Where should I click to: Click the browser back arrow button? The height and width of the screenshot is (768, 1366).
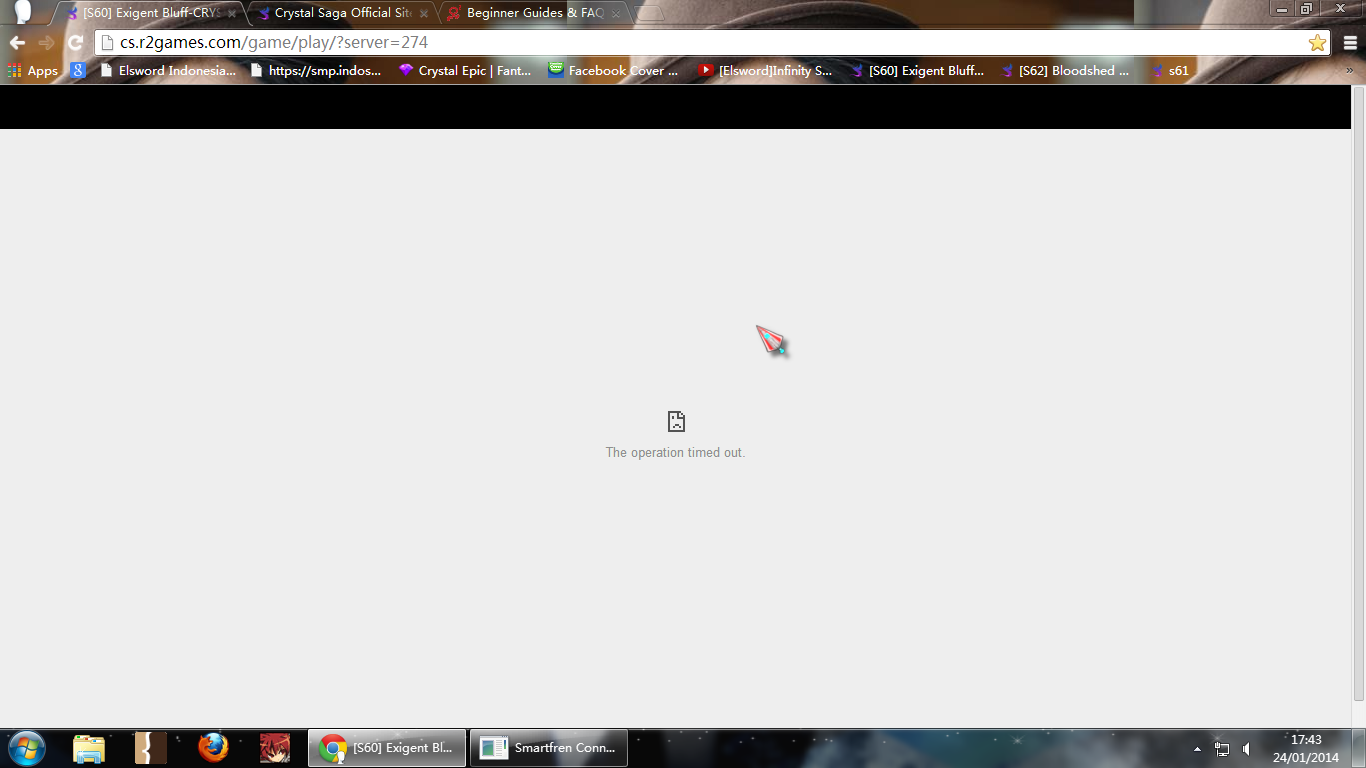pyautogui.click(x=17, y=43)
